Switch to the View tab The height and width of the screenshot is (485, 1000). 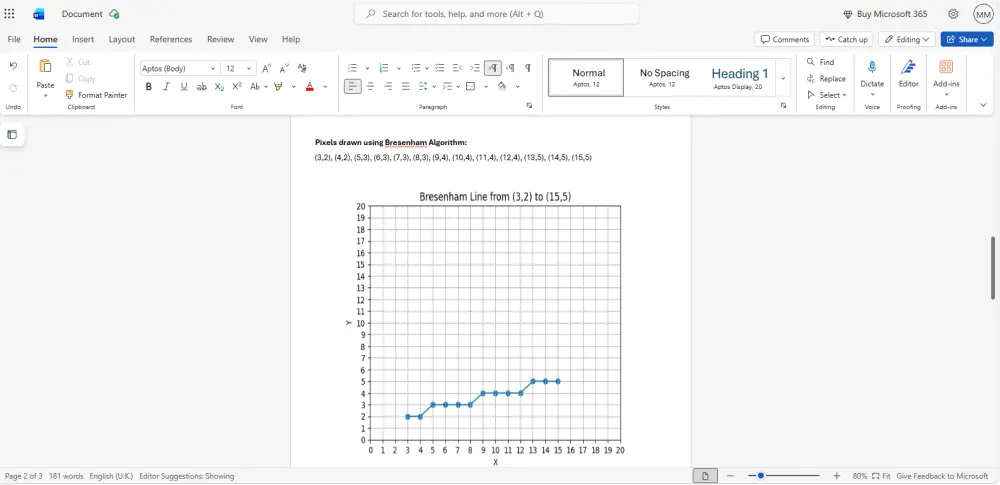coord(258,40)
